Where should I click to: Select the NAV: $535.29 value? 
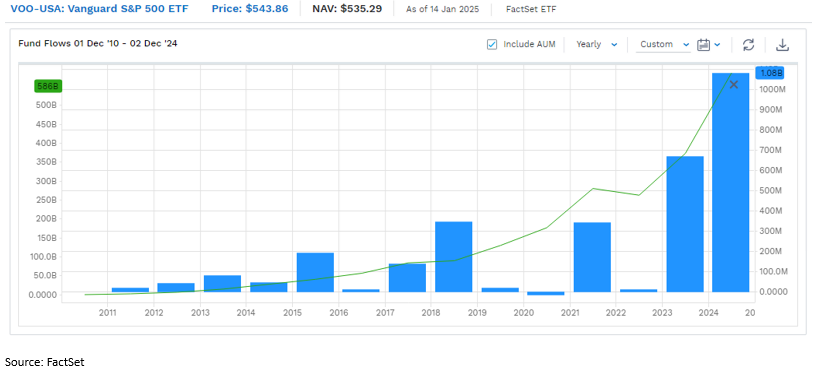[x=347, y=9]
